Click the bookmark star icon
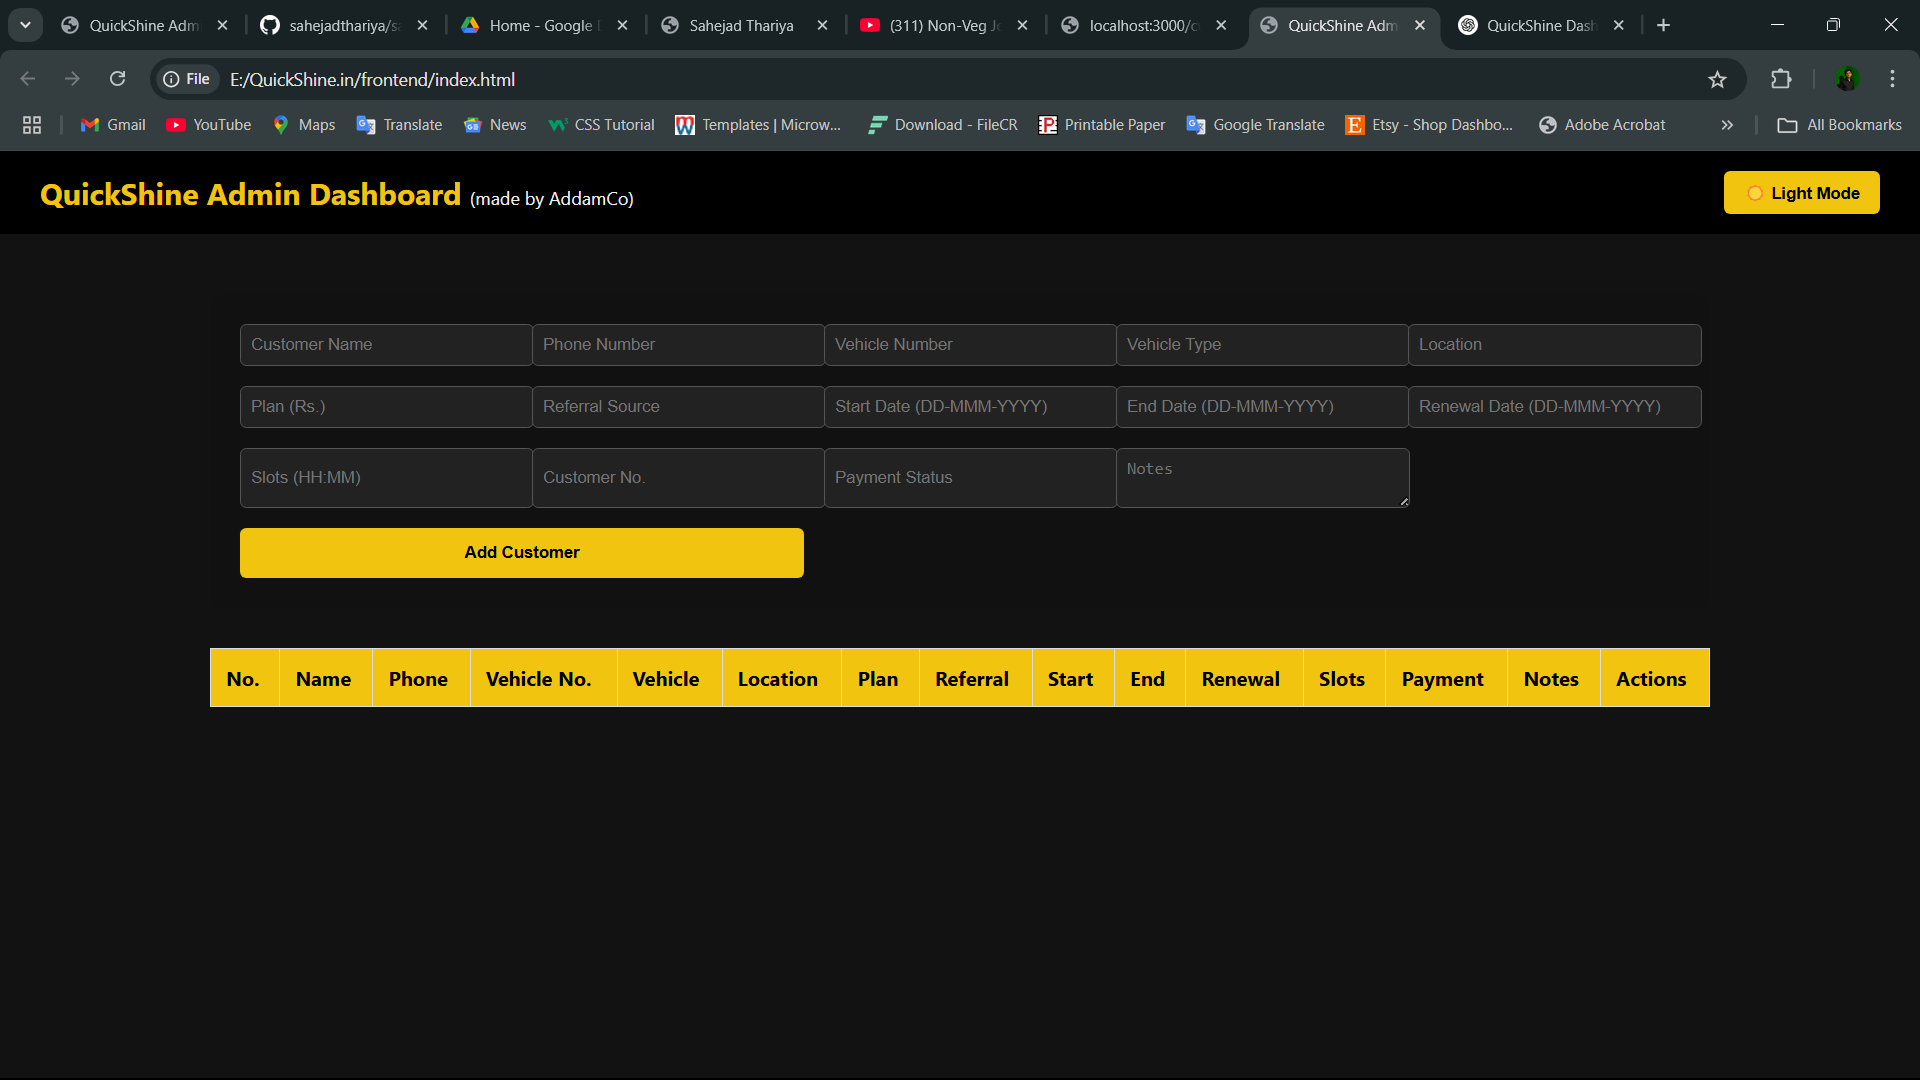1920x1080 pixels. pos(1717,79)
